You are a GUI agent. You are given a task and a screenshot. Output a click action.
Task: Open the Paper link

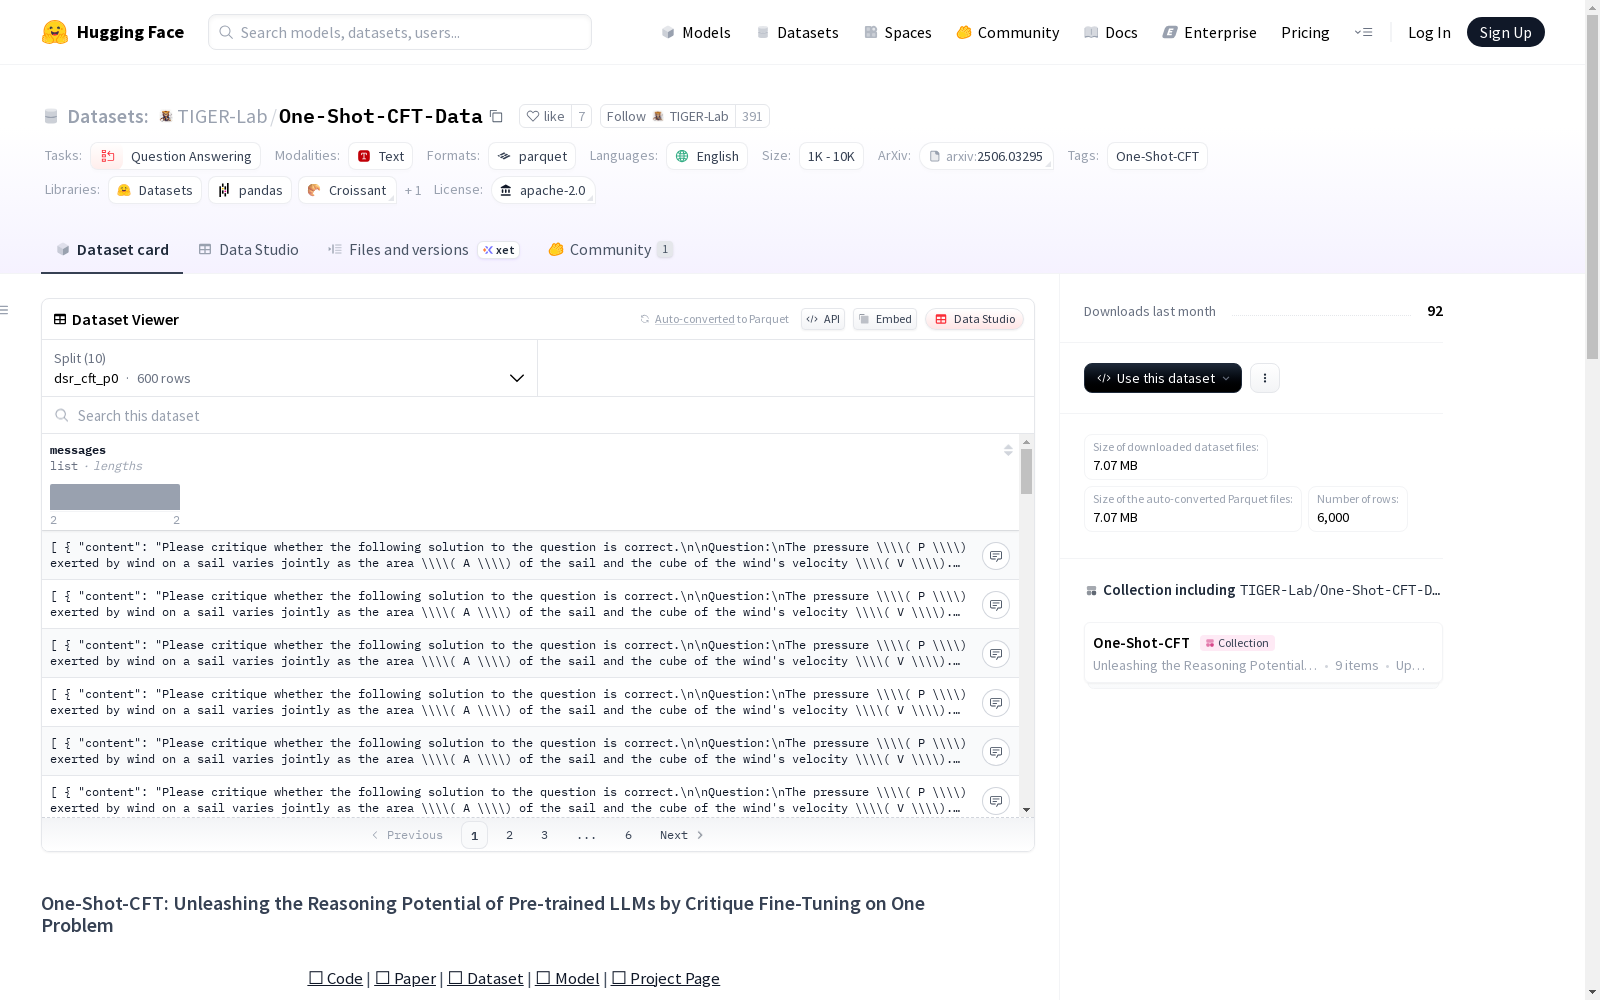pos(405,978)
